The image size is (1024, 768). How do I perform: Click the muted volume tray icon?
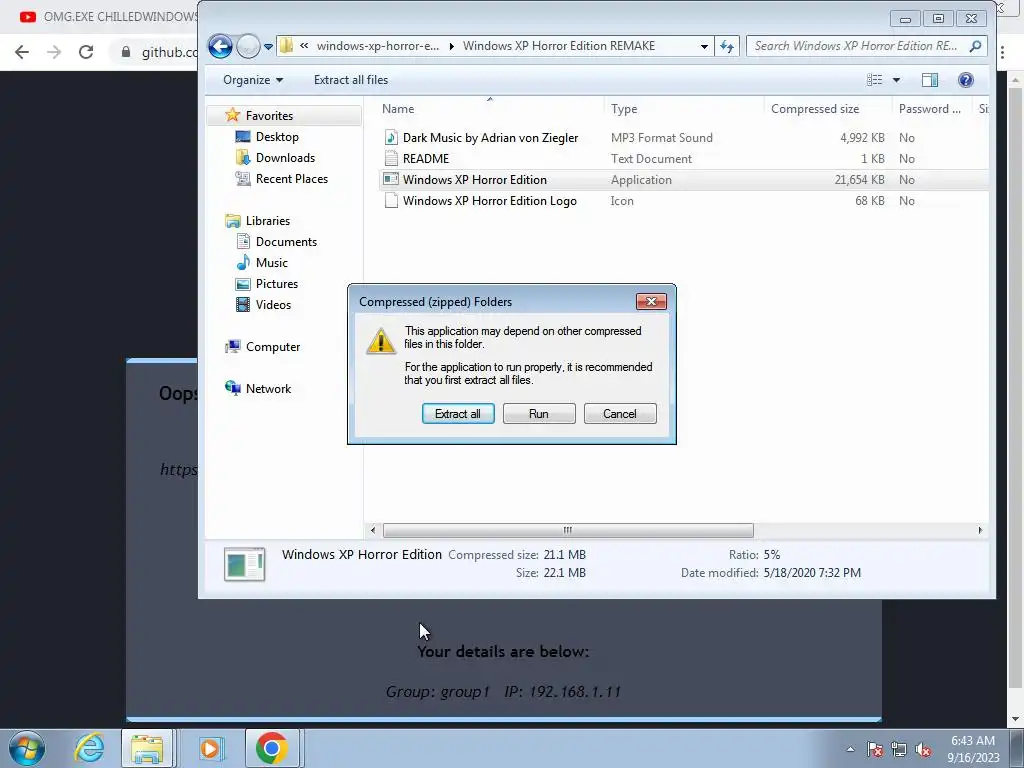[923, 749]
